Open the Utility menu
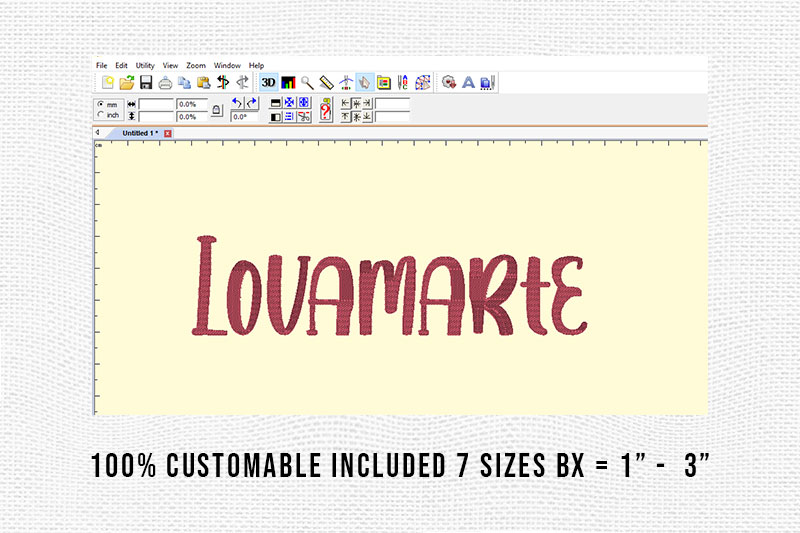The height and width of the screenshot is (533, 800). (x=145, y=65)
